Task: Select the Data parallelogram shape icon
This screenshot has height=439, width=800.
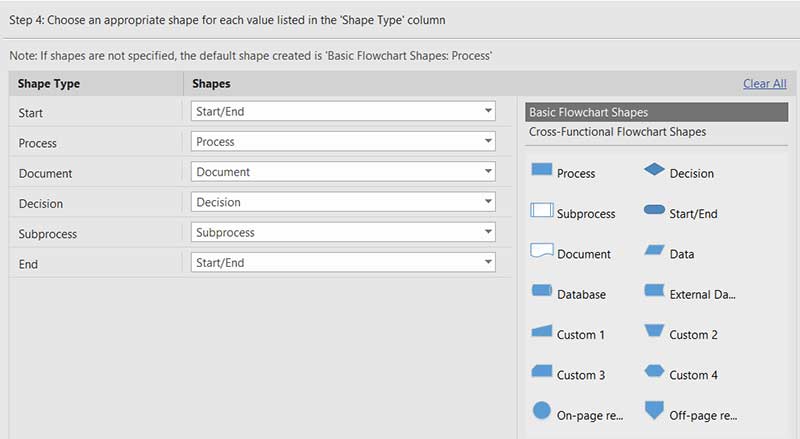Action: click(654, 252)
